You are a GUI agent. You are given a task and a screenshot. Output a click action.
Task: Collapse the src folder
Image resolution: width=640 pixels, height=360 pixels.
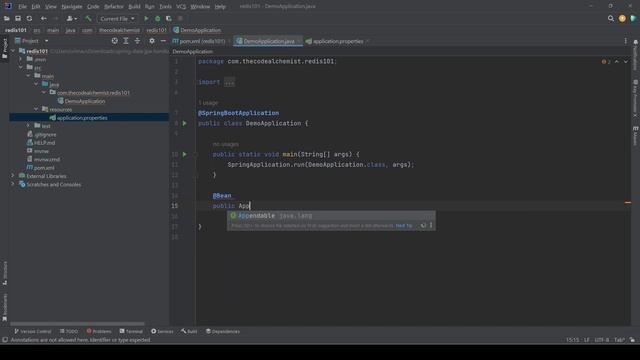21,67
